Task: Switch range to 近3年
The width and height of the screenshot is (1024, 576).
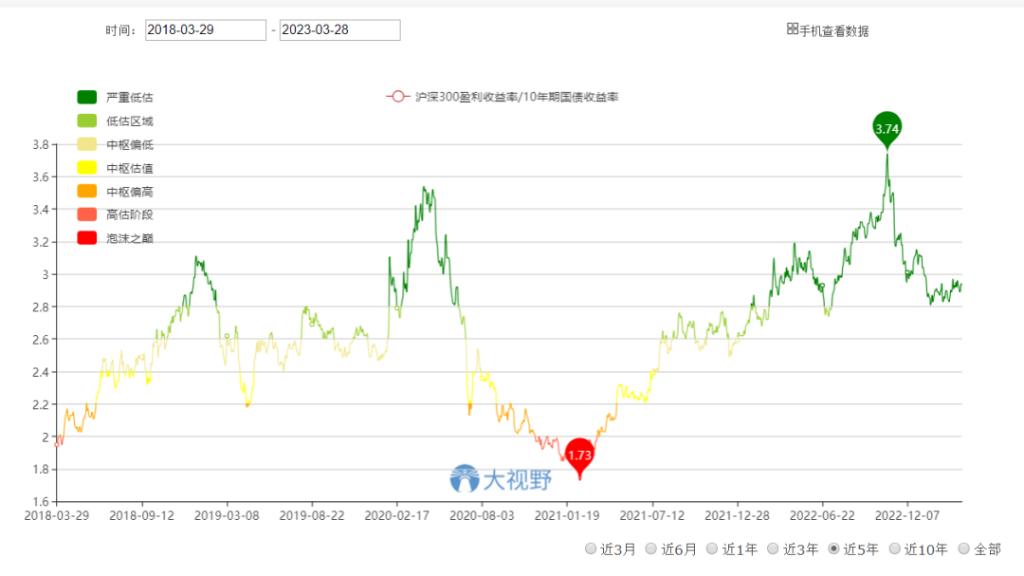Action: tap(774, 549)
